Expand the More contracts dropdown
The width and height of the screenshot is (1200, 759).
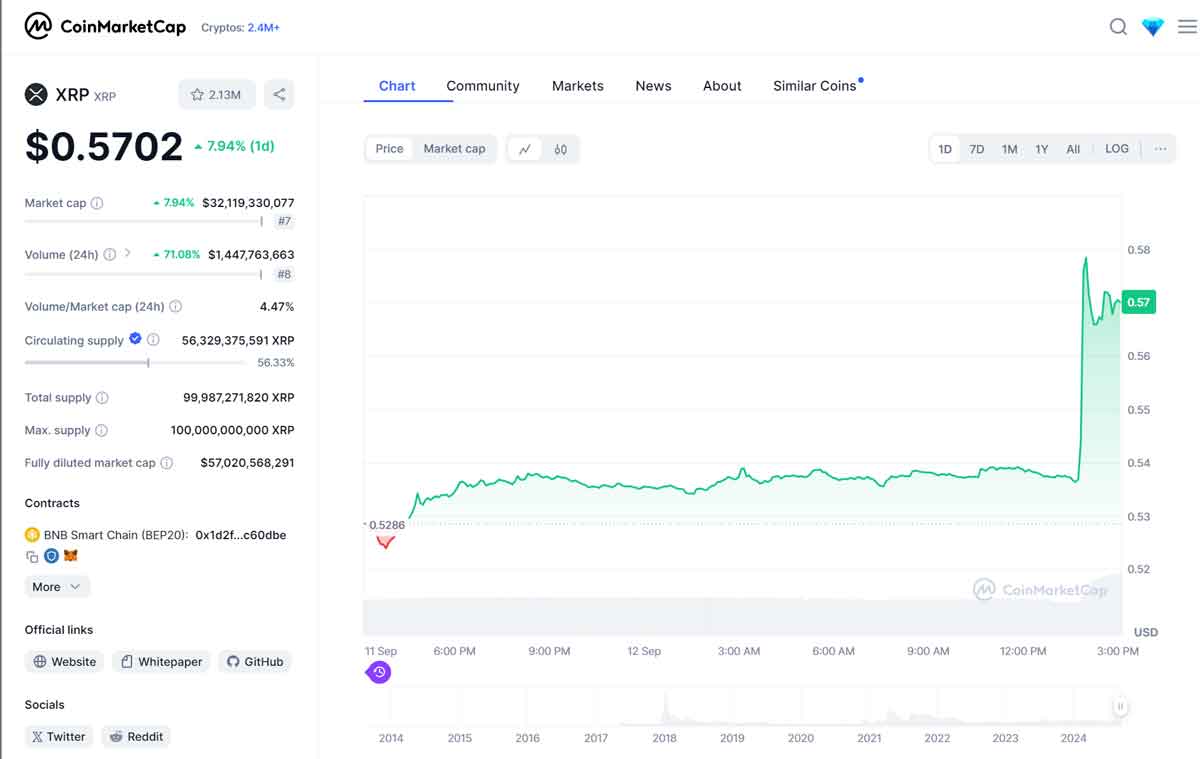[x=57, y=587]
